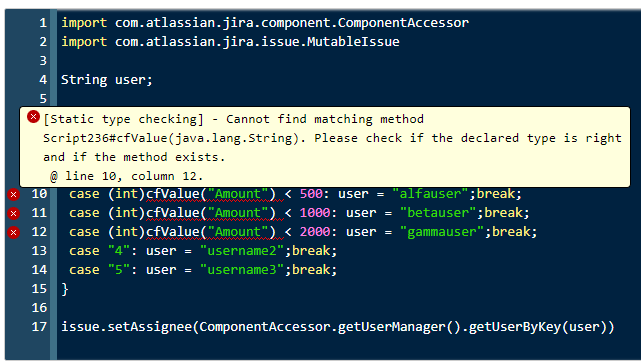Click the "username2" string on line 13
Viewport: 641px width, 361px height.
click(x=242, y=251)
